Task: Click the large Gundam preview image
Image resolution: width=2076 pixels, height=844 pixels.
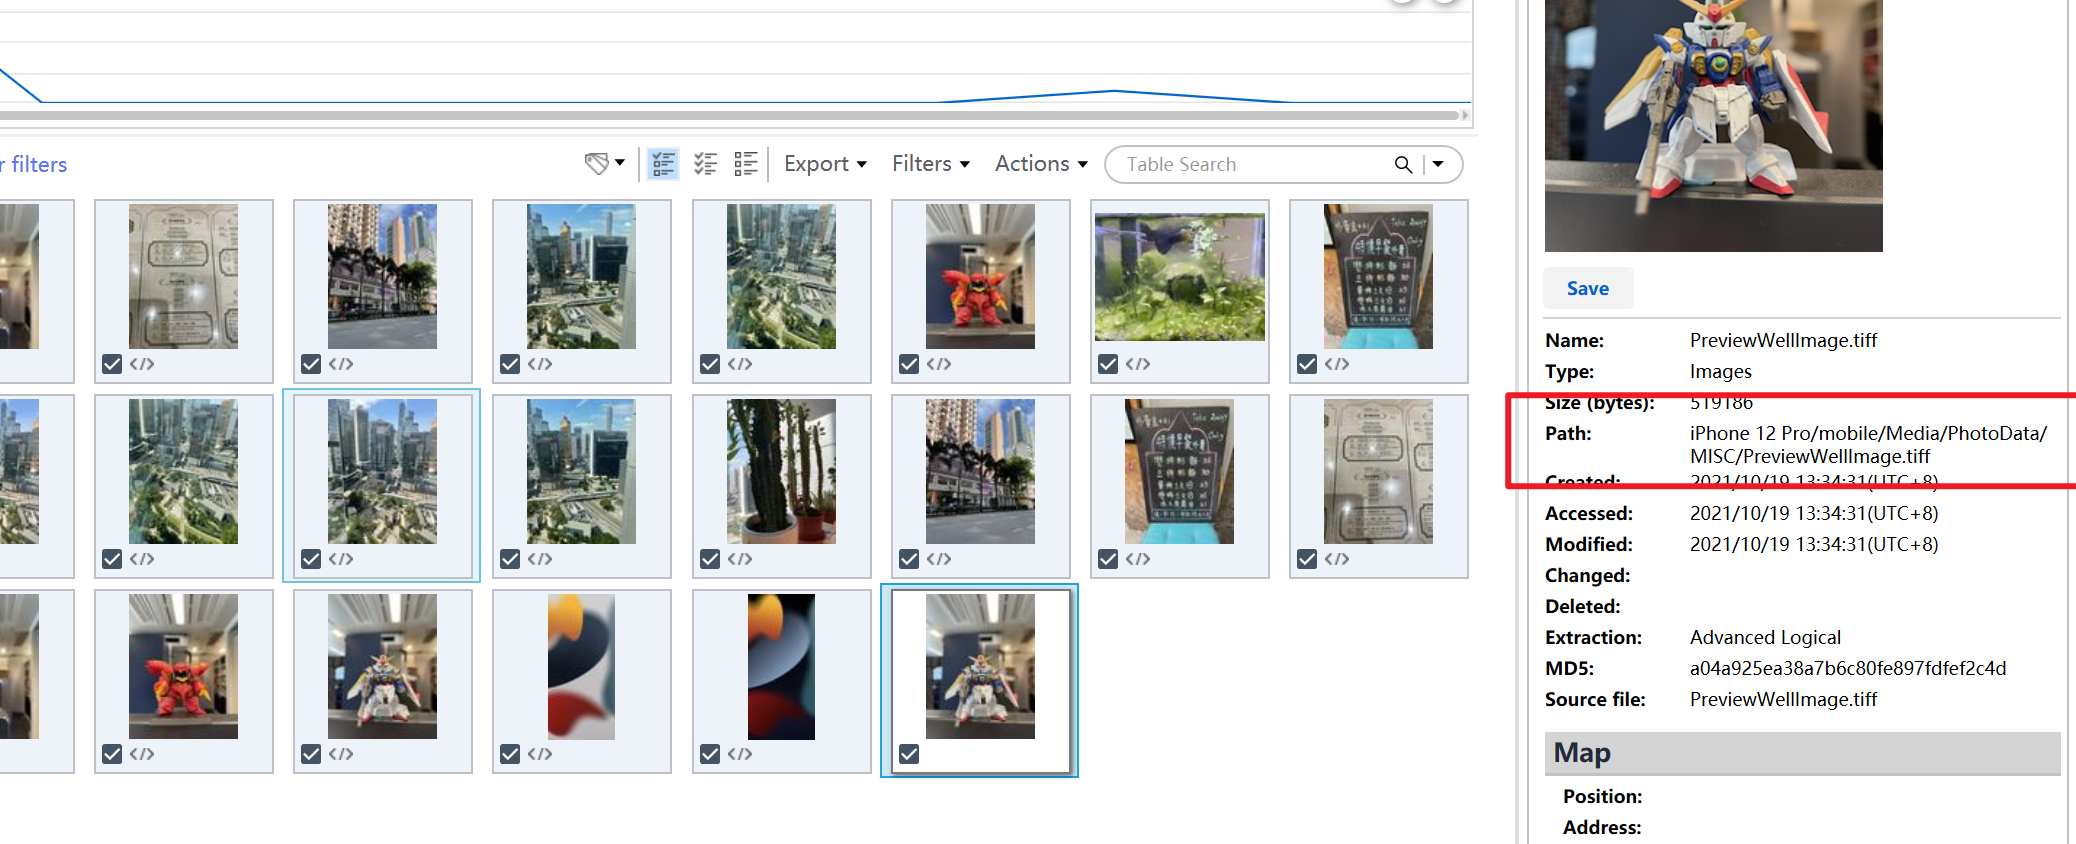Action: click(1714, 125)
